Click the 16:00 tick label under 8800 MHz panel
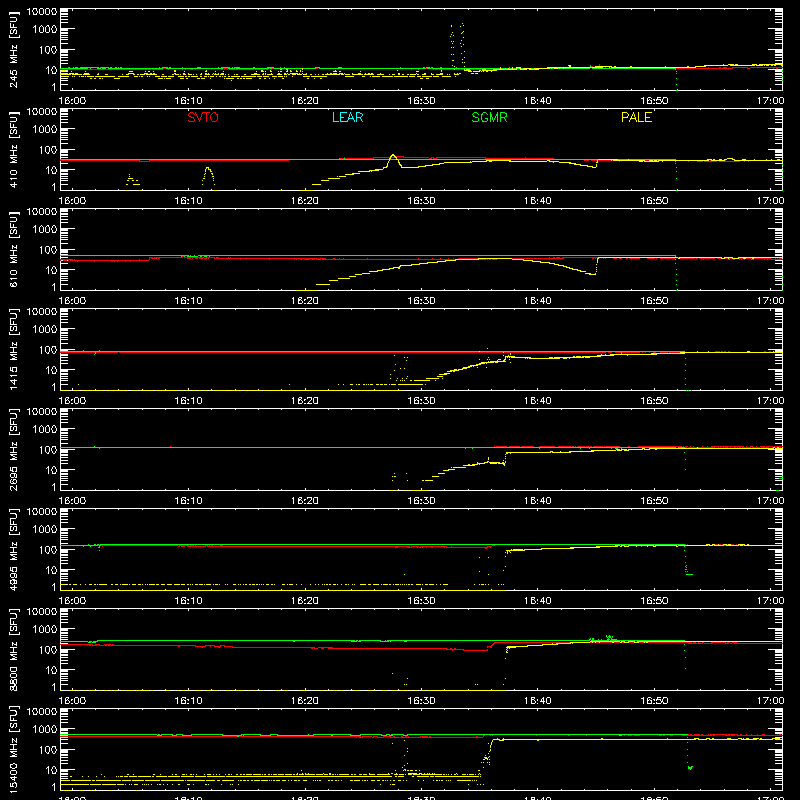The image size is (800, 800). coord(72,701)
